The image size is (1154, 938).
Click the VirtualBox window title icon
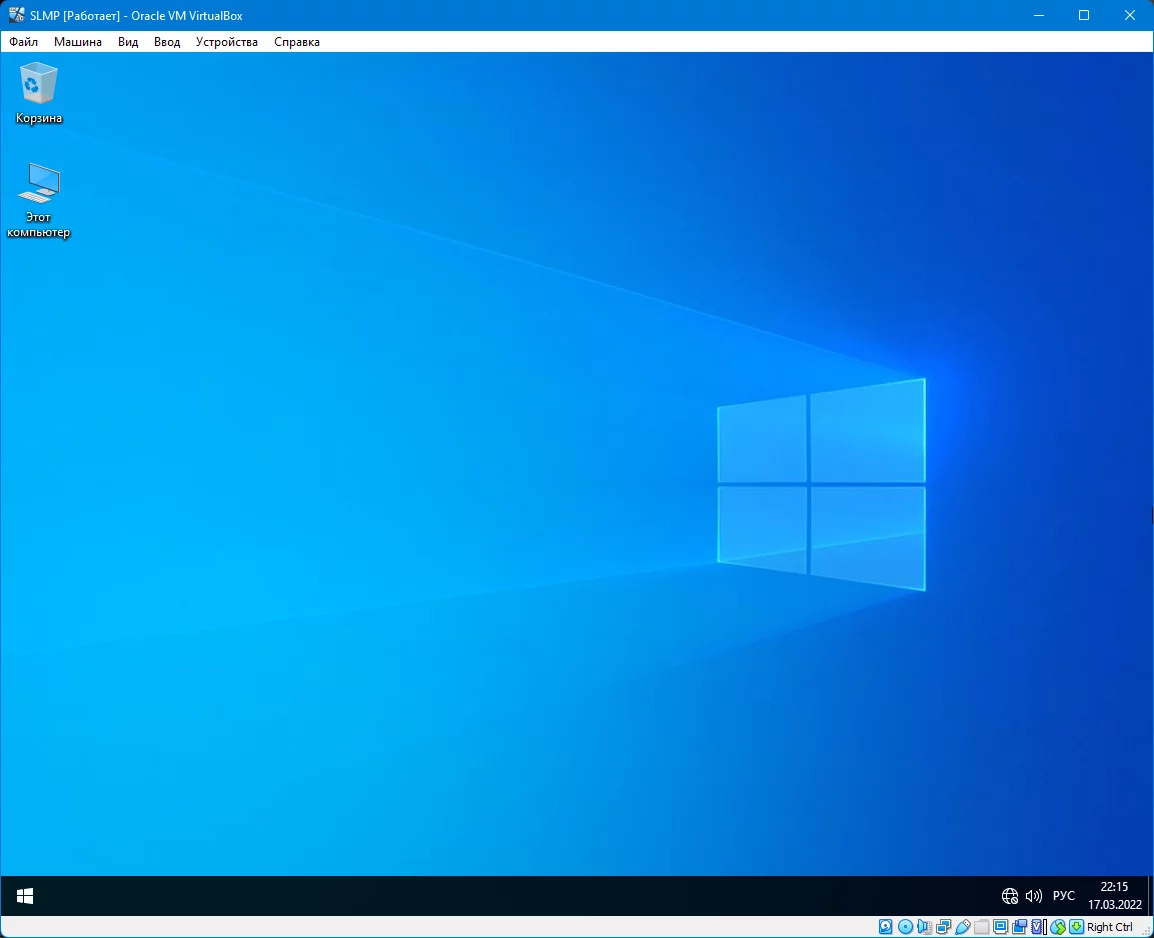pos(16,15)
